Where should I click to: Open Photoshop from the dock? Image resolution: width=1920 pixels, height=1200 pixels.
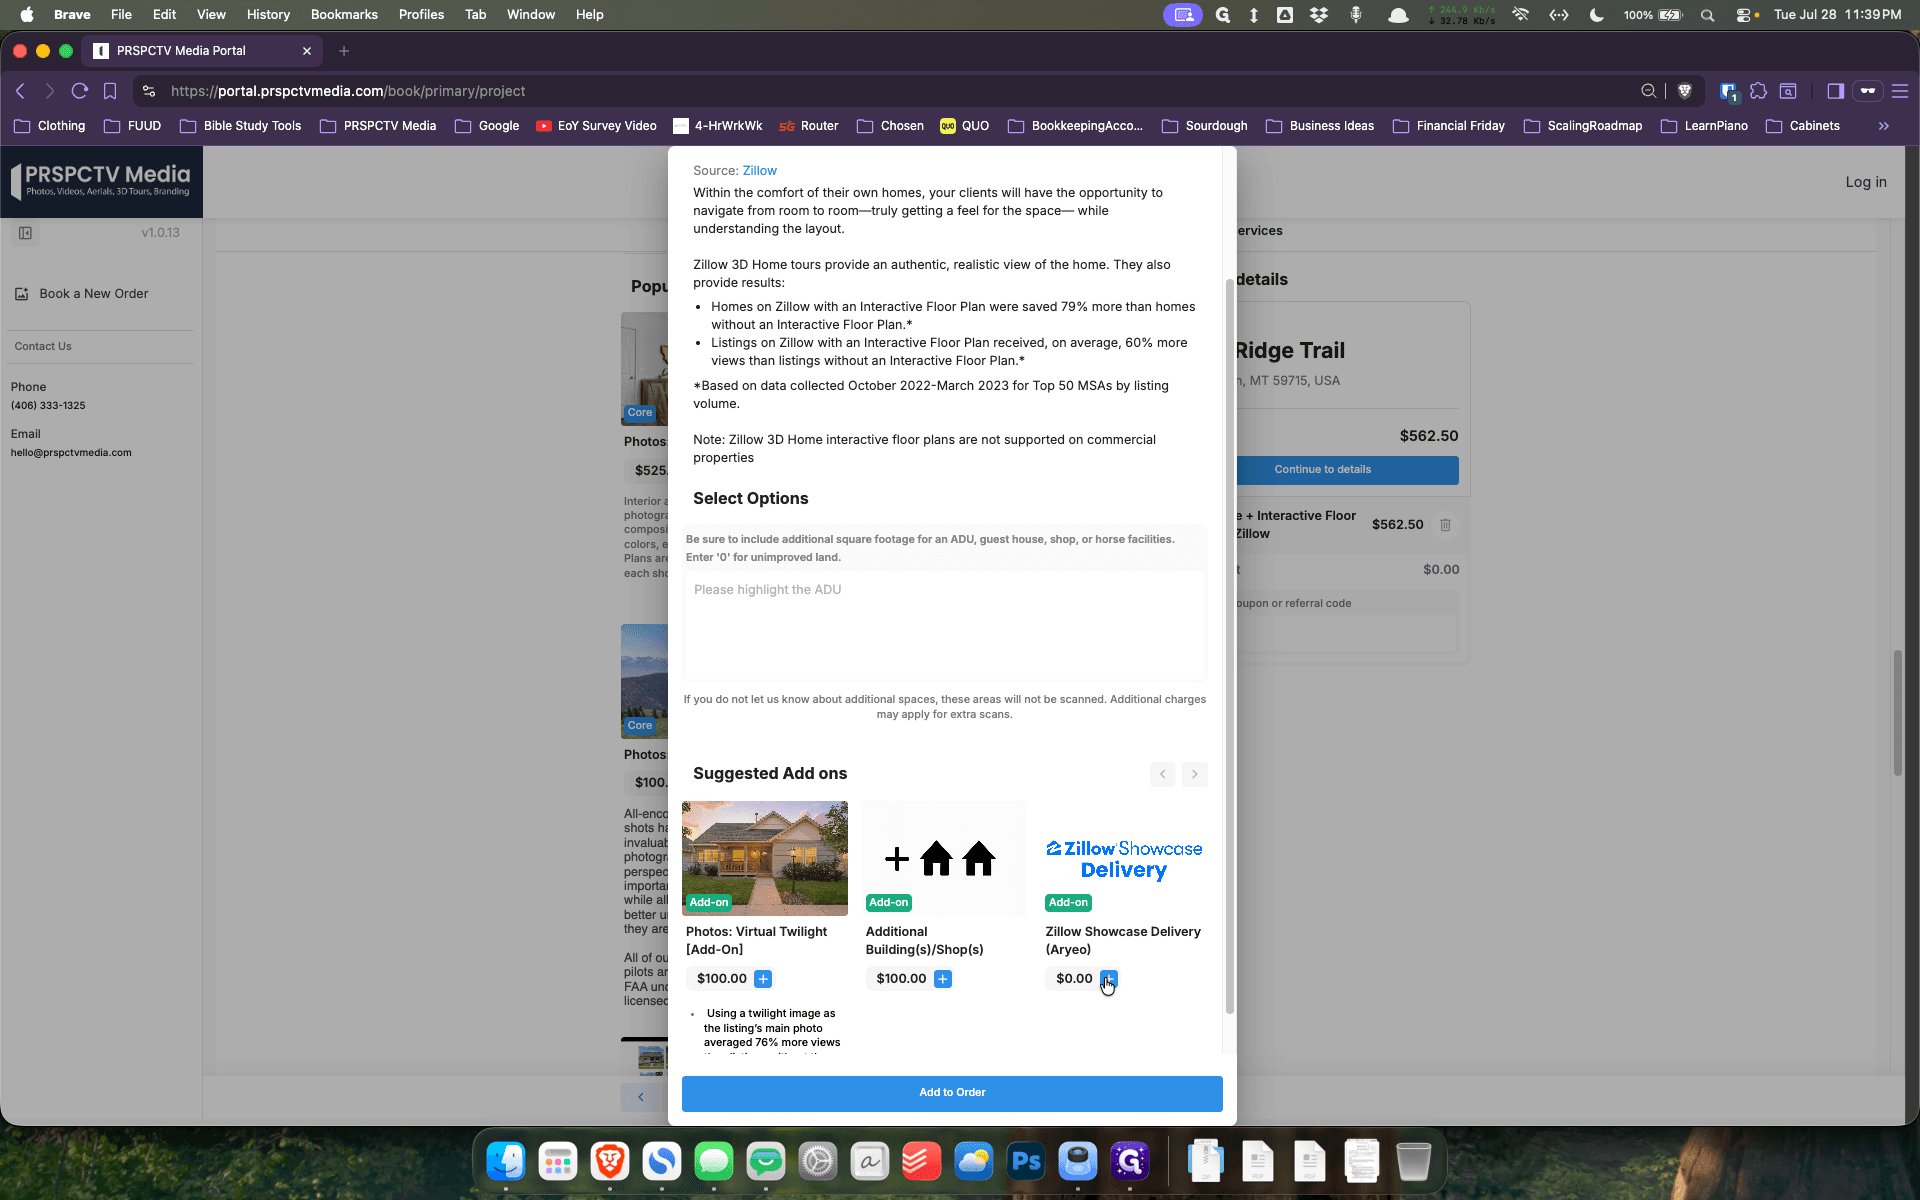(1026, 1161)
